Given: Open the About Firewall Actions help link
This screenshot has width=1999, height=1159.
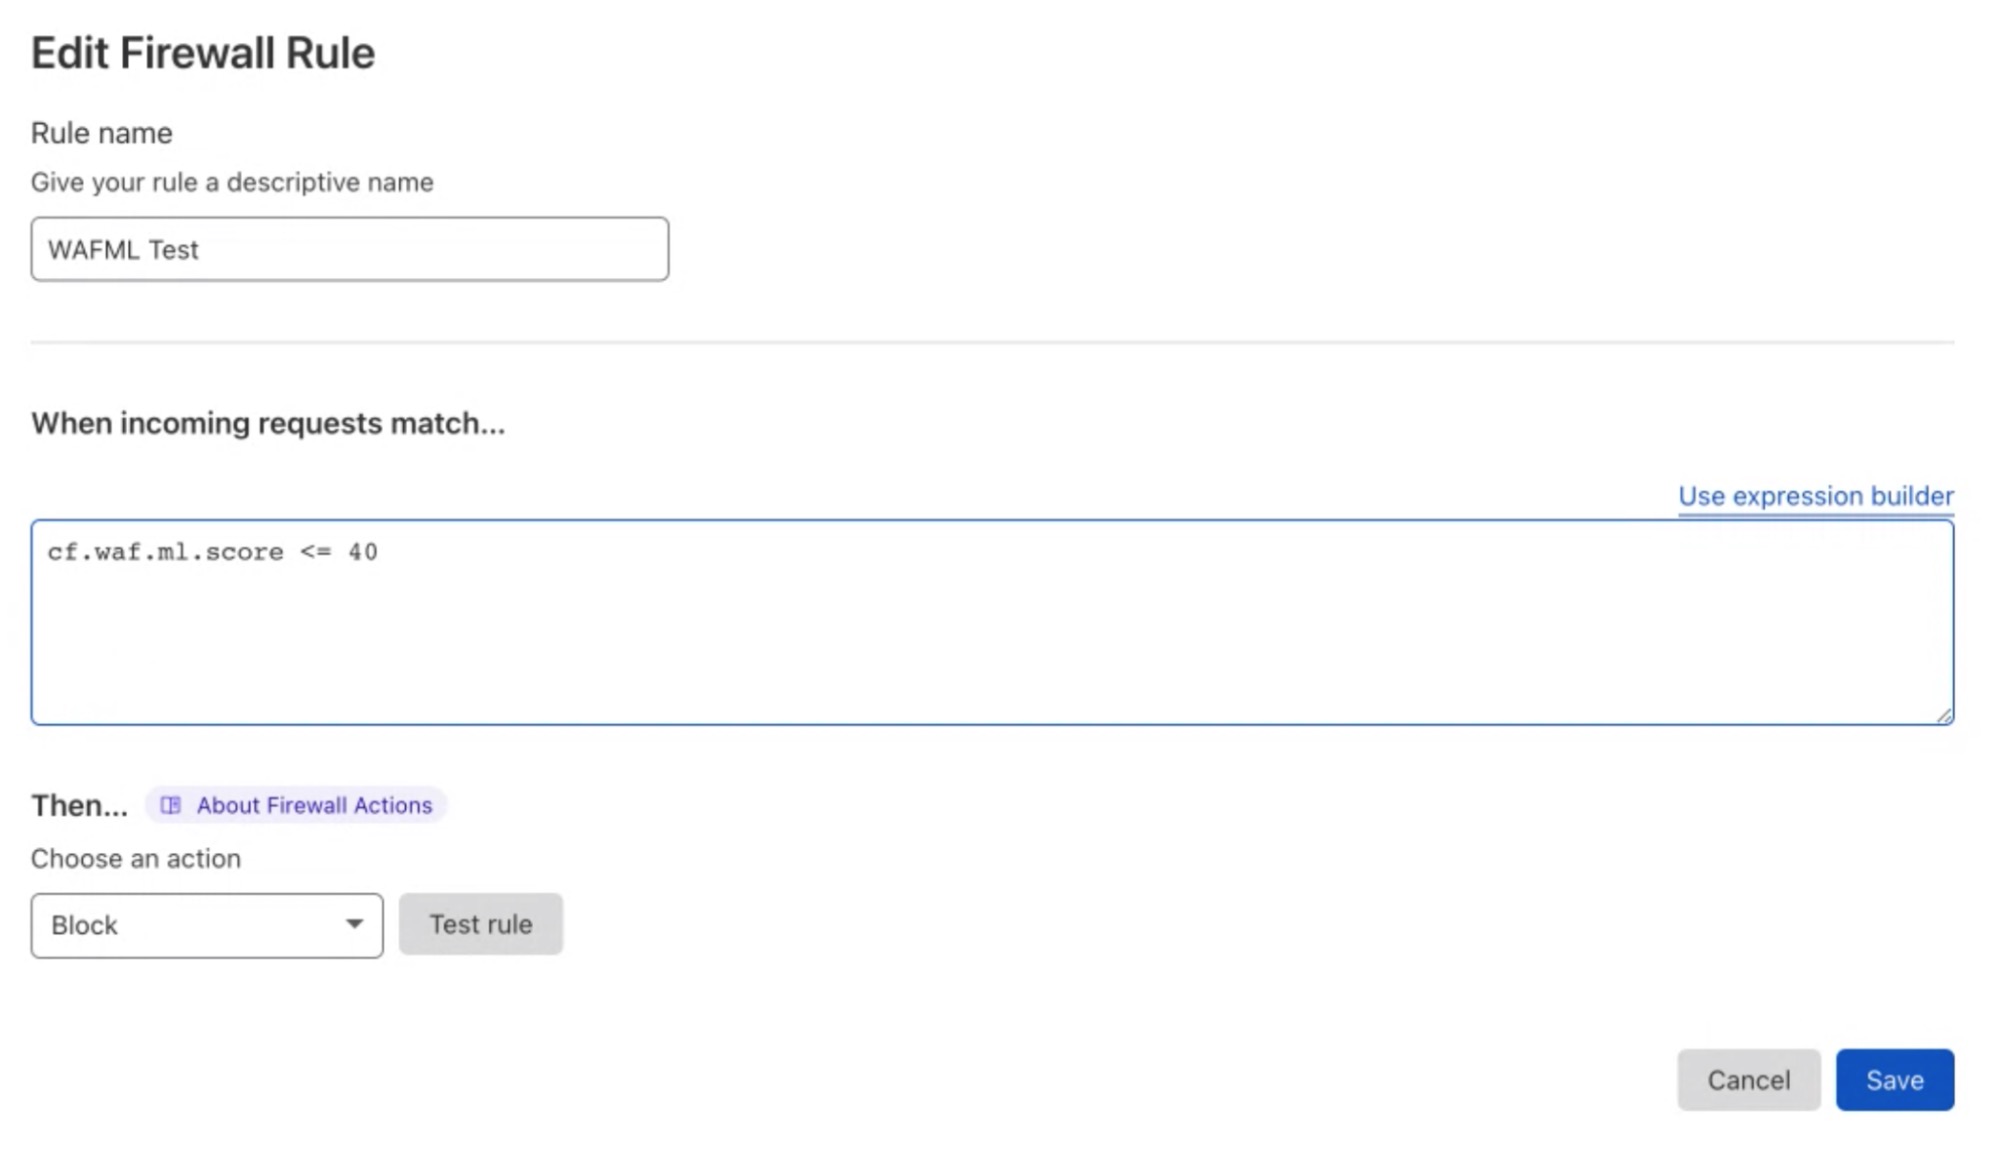Looking at the screenshot, I should (313, 805).
